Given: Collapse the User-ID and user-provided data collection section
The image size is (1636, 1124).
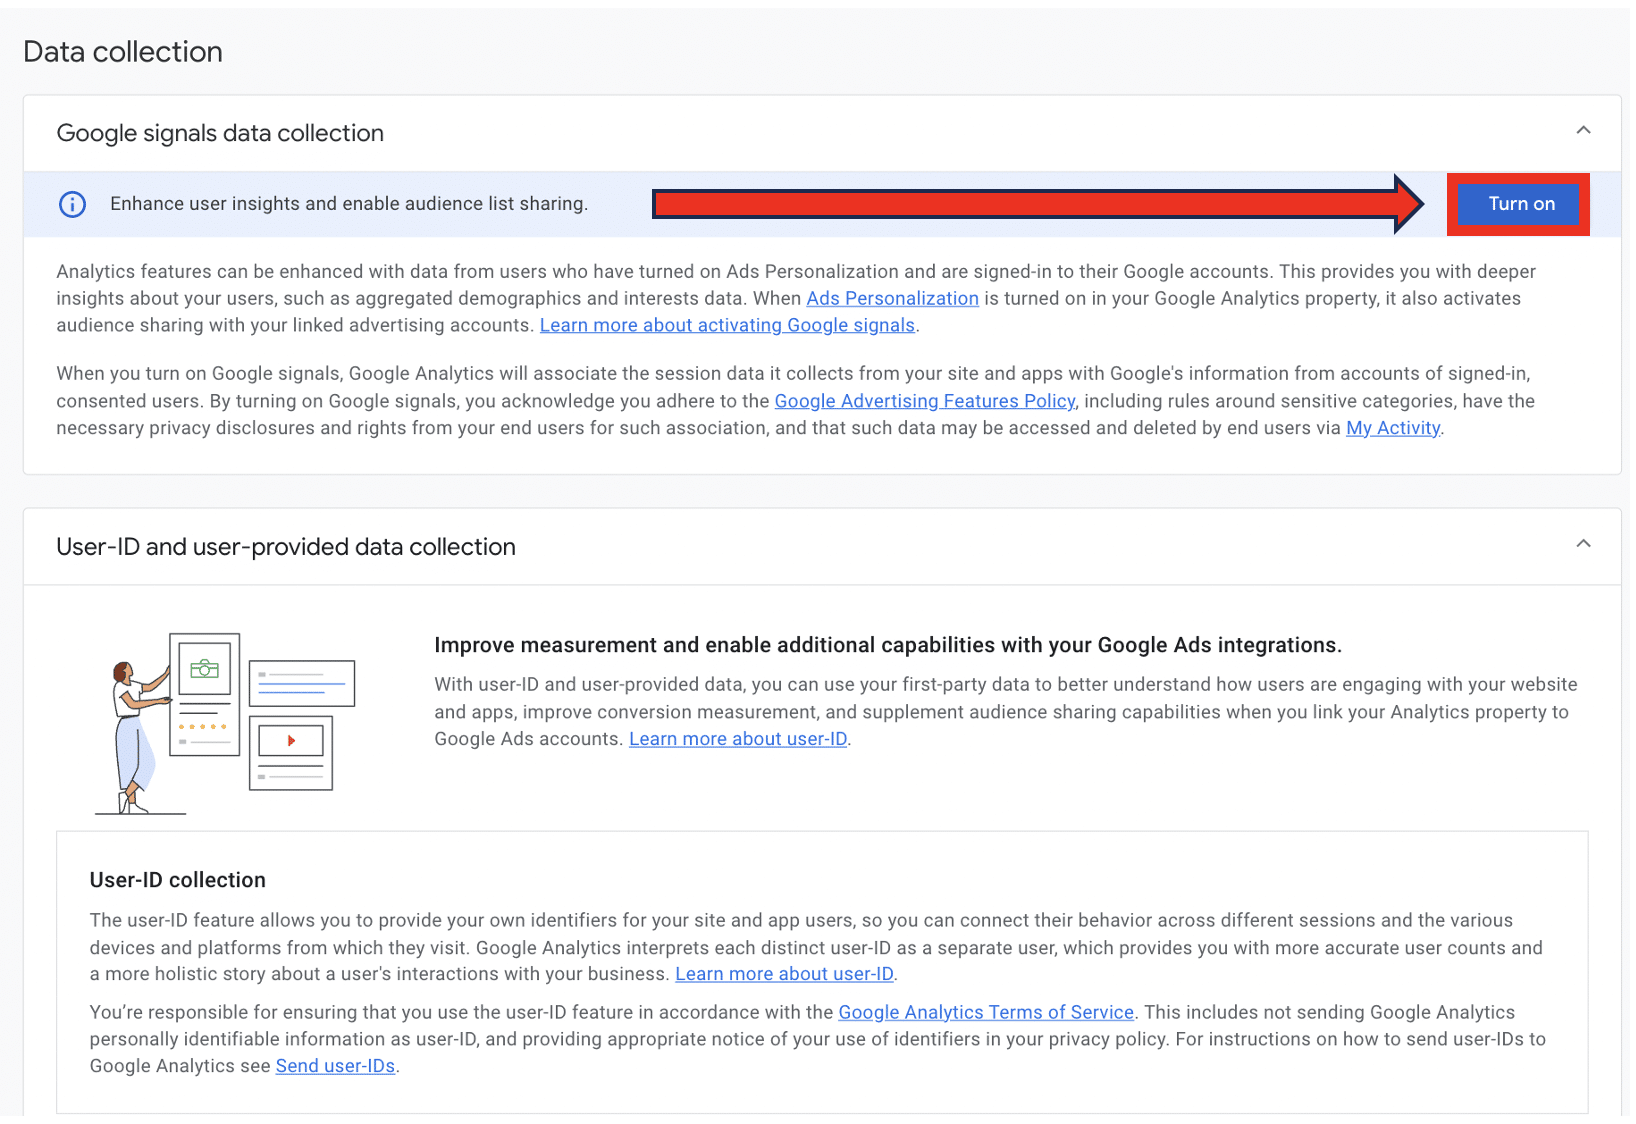Looking at the screenshot, I should click(1583, 543).
